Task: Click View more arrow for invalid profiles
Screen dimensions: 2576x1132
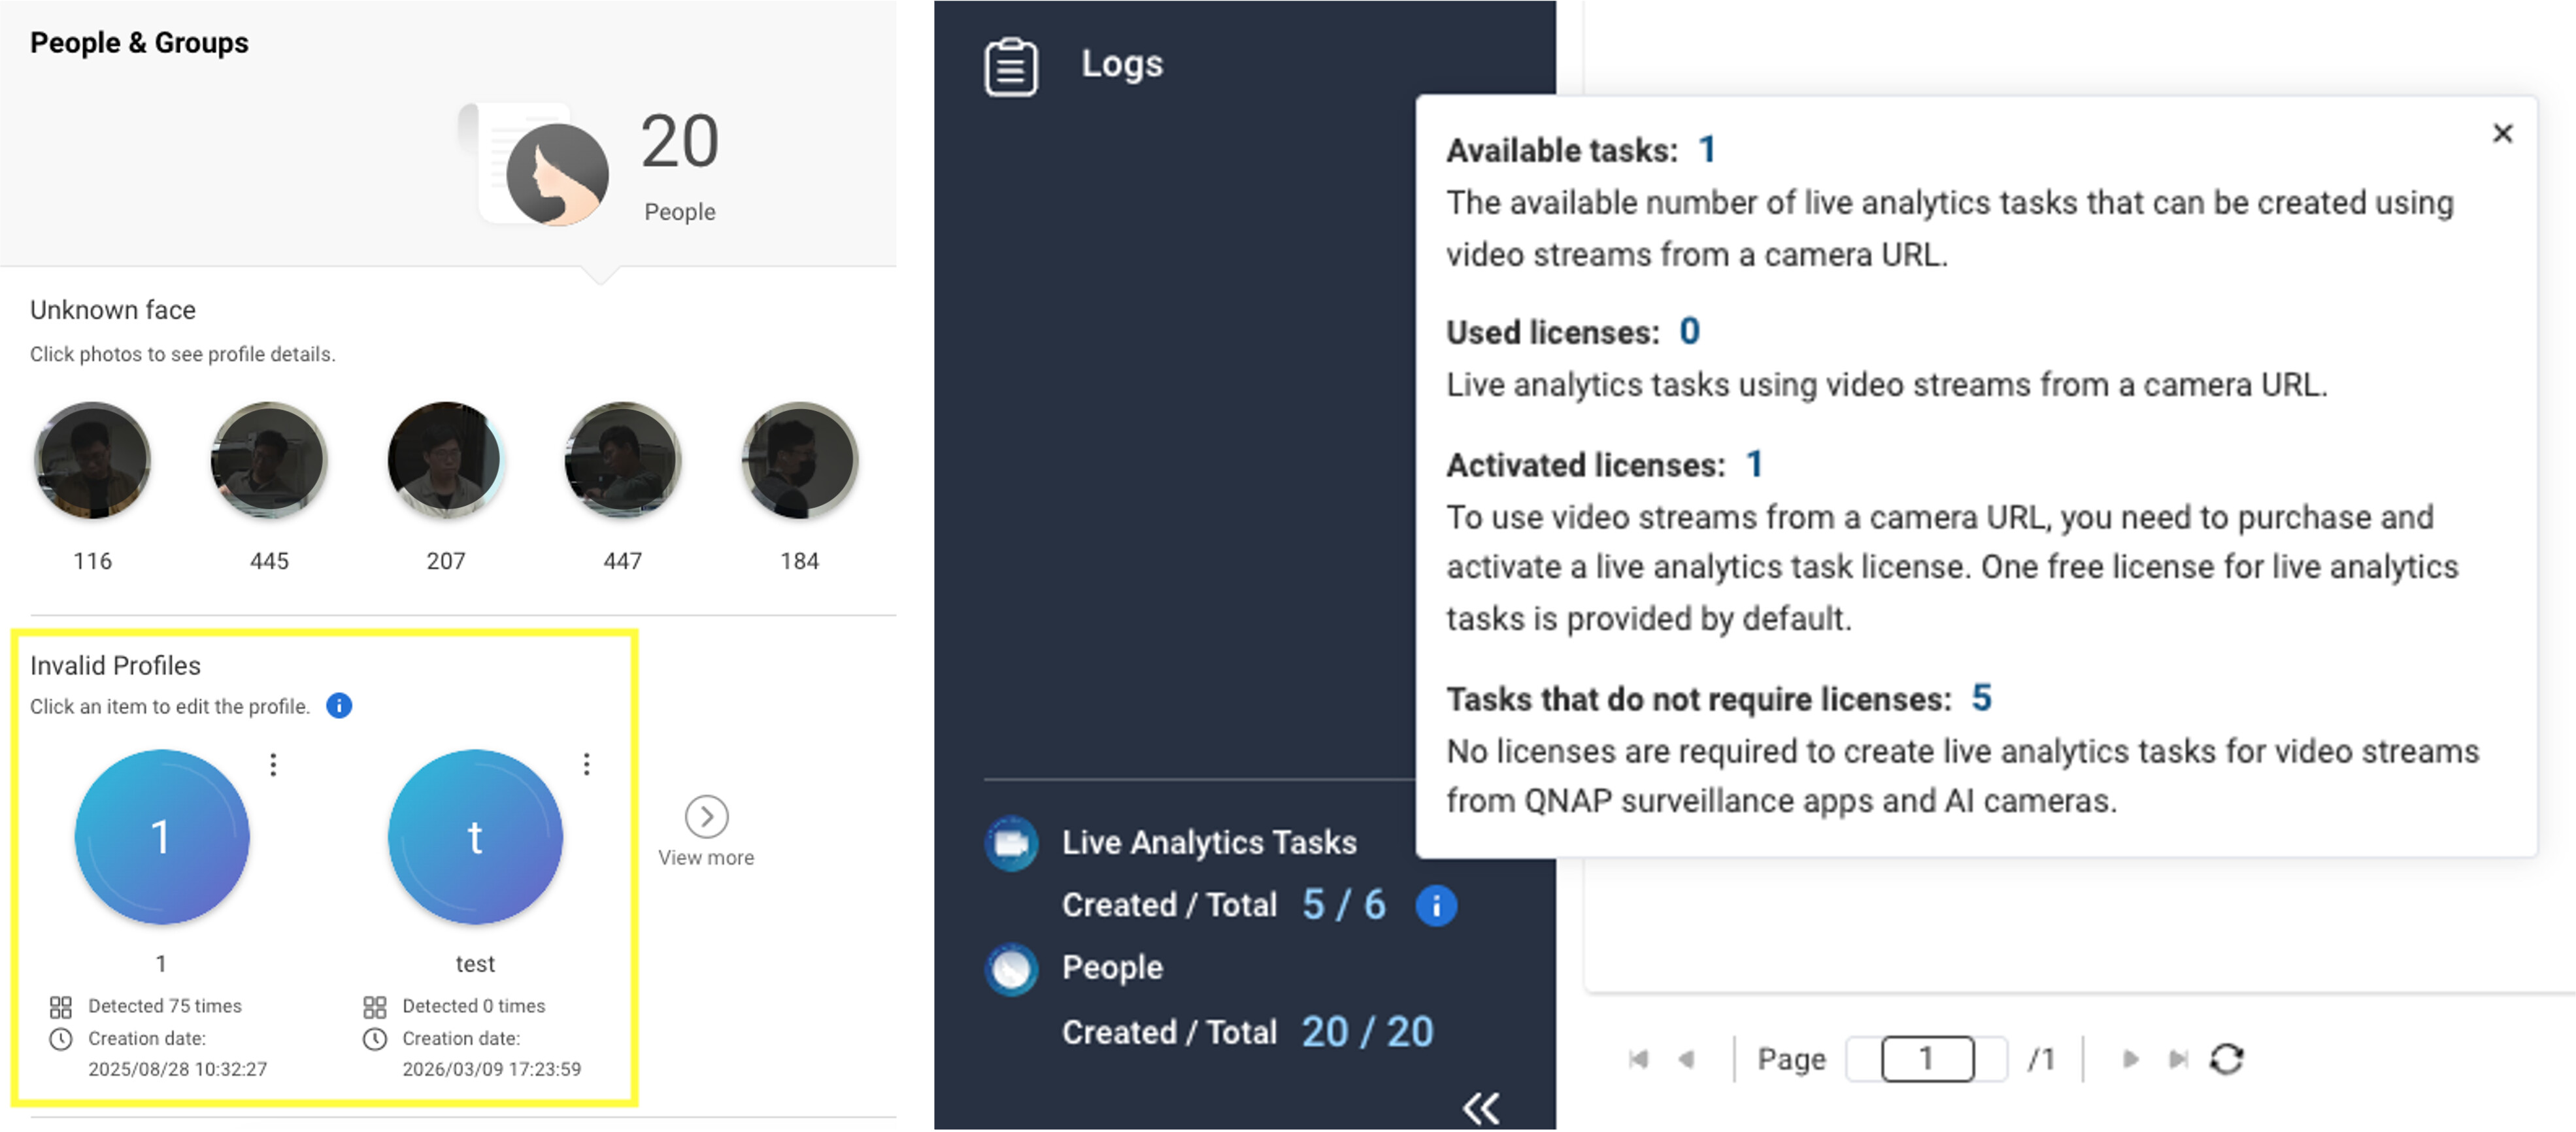Action: click(x=706, y=817)
